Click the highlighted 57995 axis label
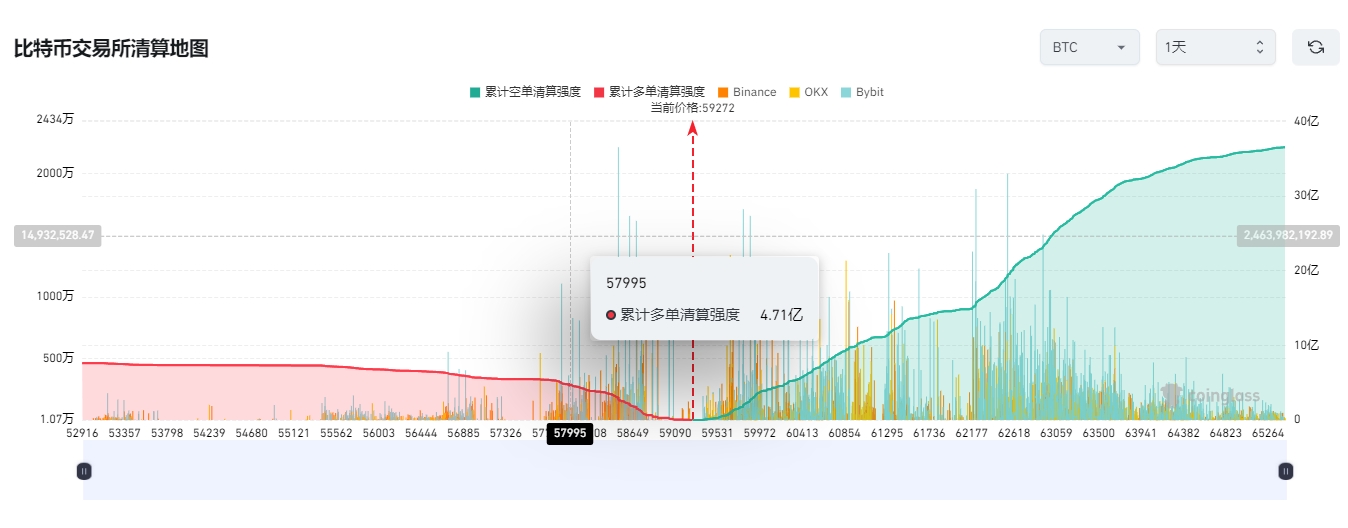The image size is (1348, 528). point(570,433)
